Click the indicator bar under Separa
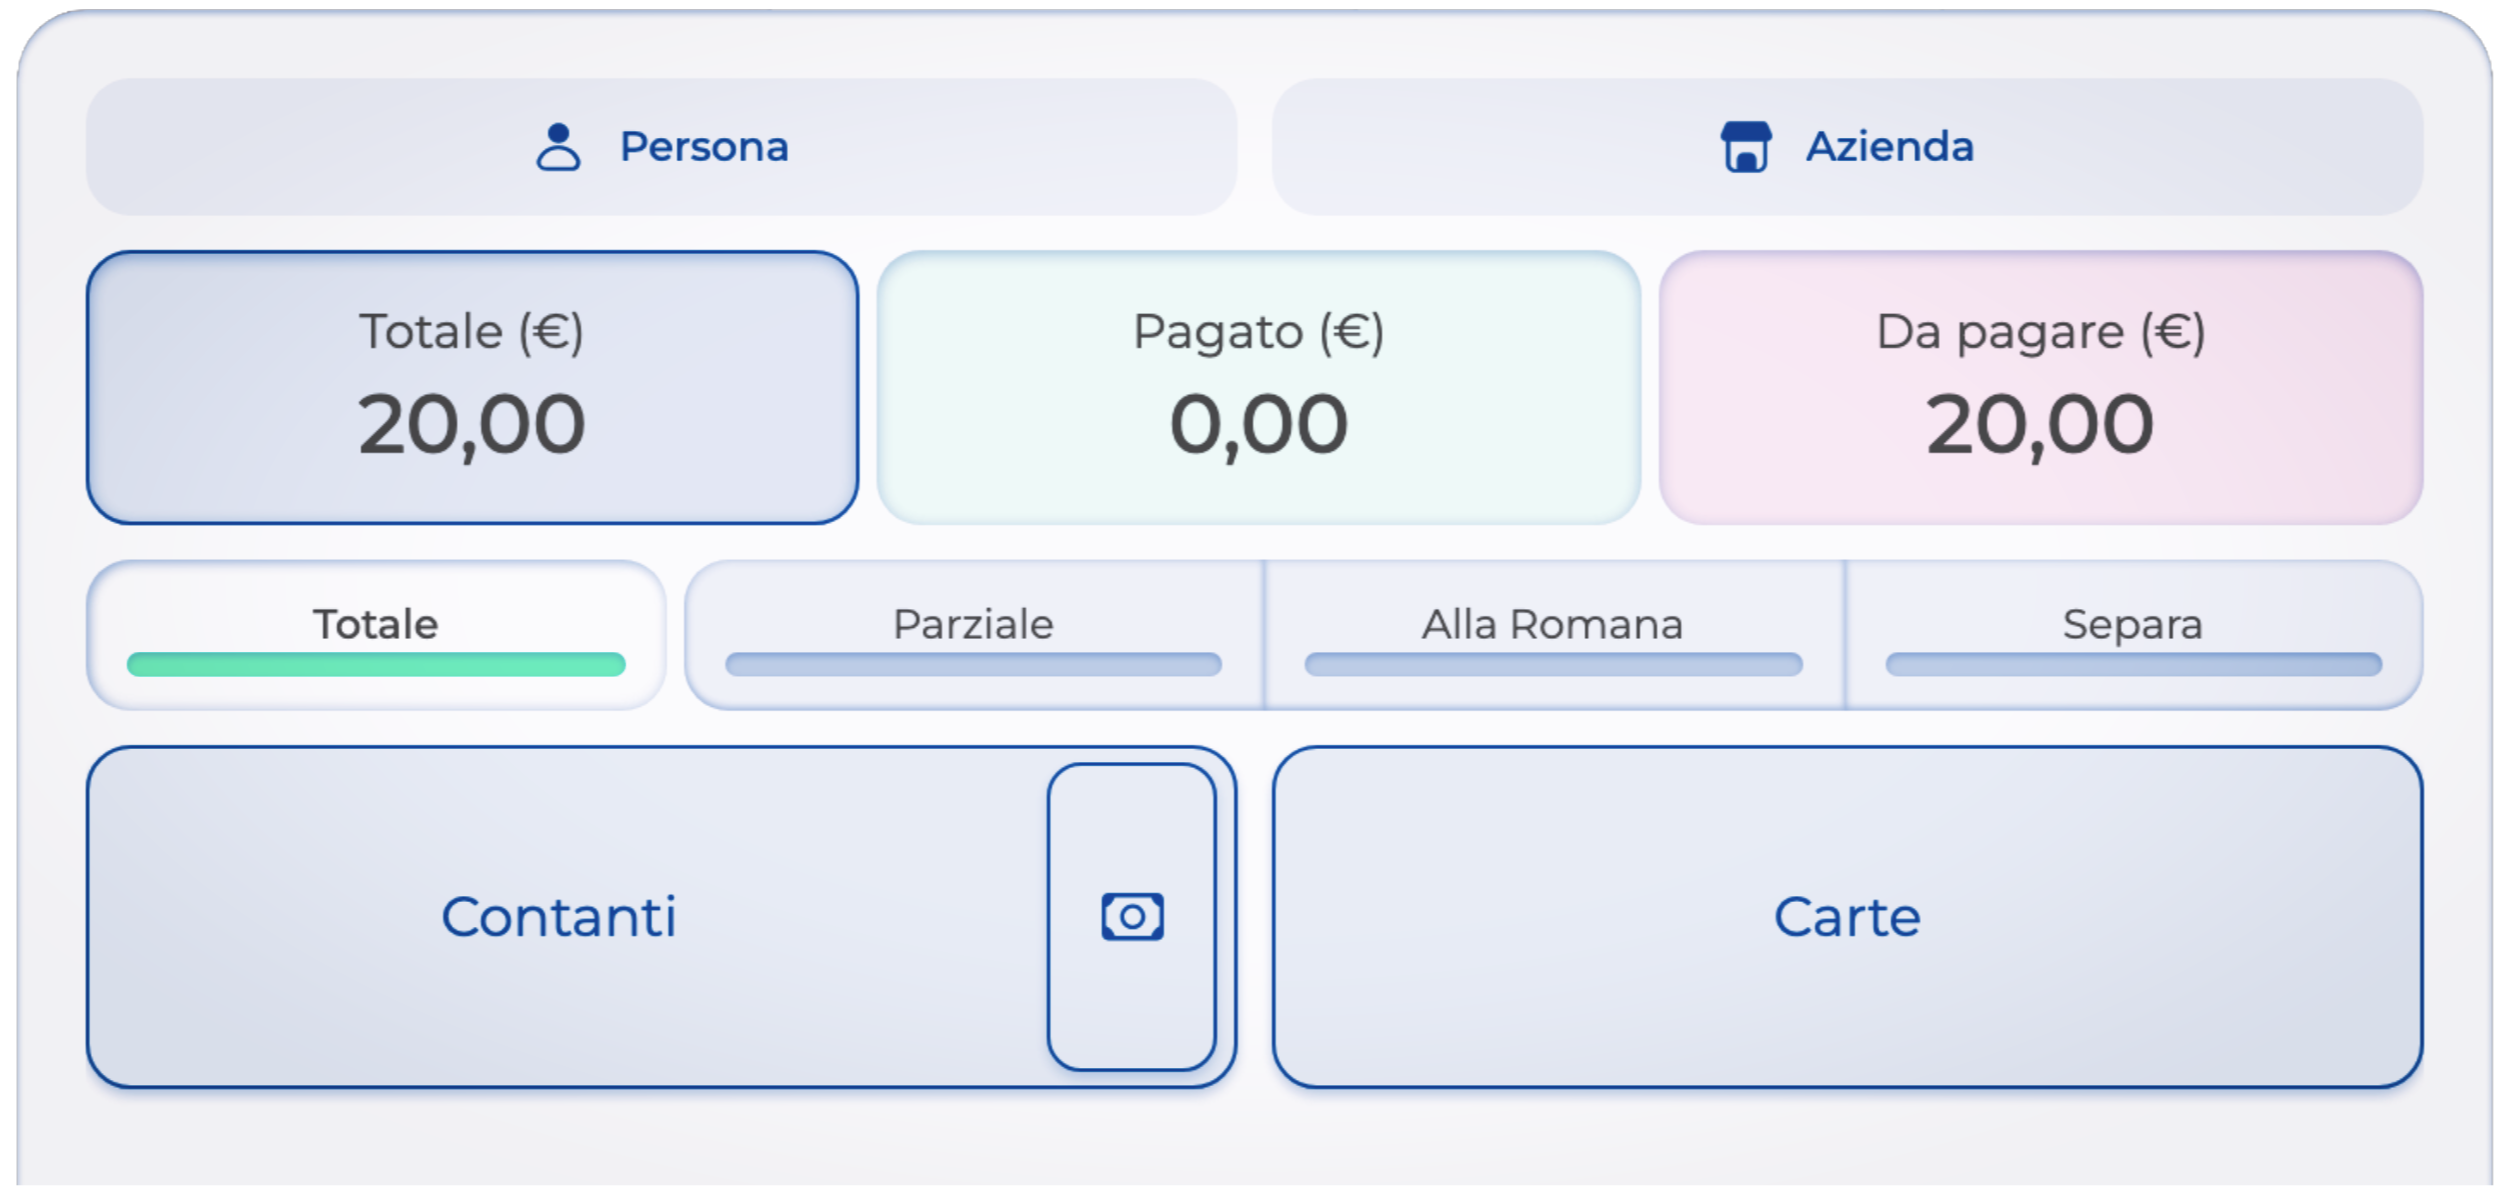Viewport: 2510px width, 1200px height. pyautogui.click(x=2132, y=664)
